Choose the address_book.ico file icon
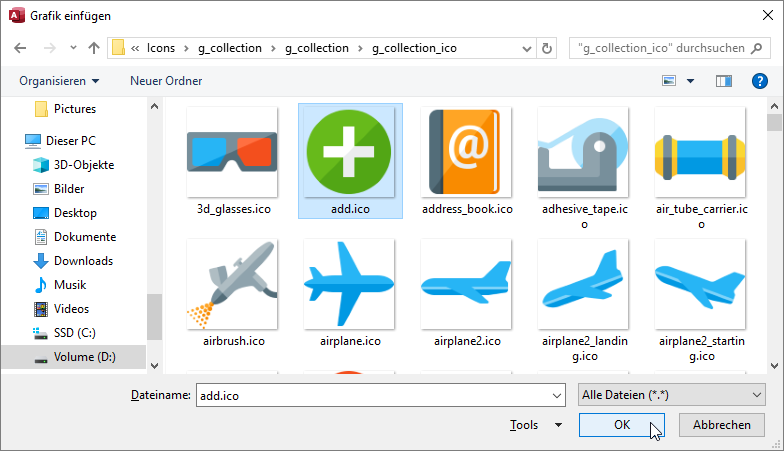 466,152
